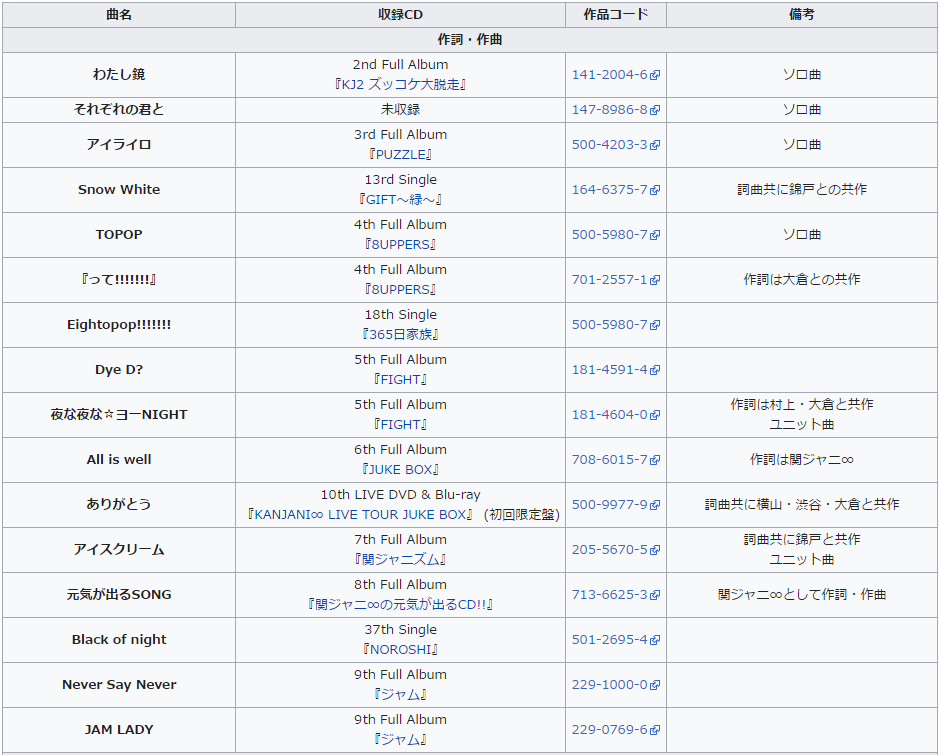Click the song title アイライロ
Viewport: 939px width, 755px height.
[119, 144]
